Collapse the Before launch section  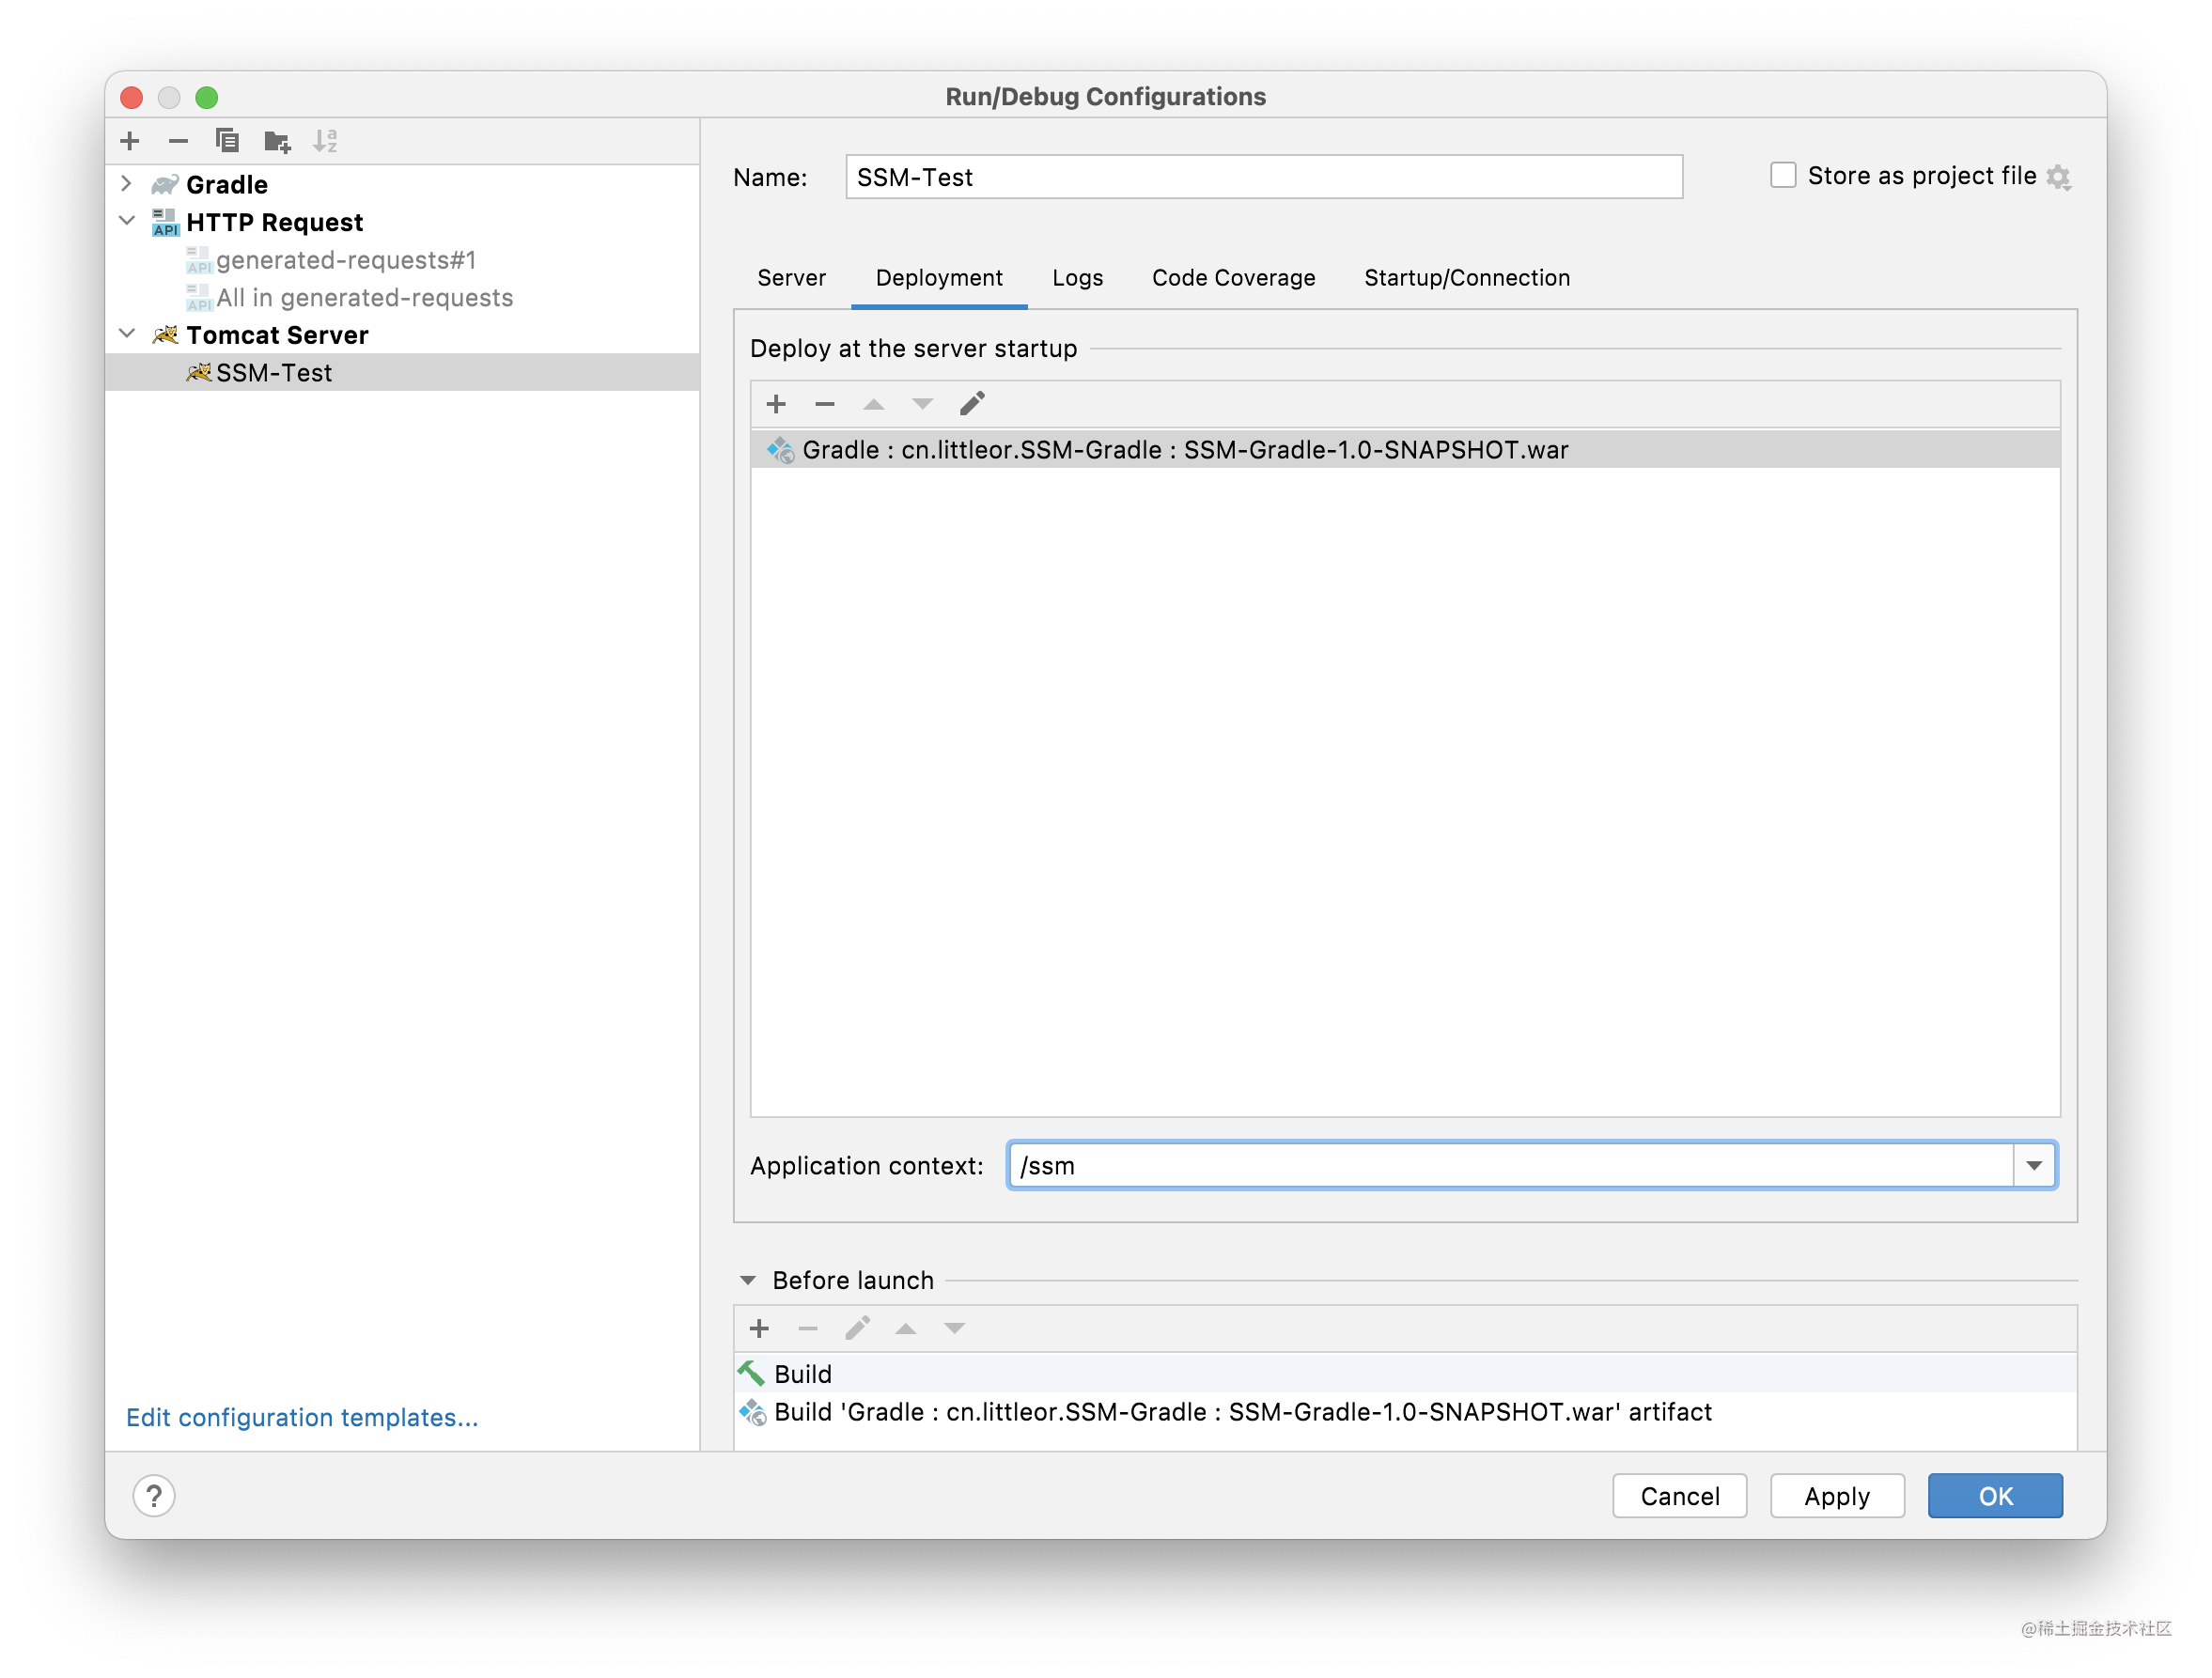(x=748, y=1280)
